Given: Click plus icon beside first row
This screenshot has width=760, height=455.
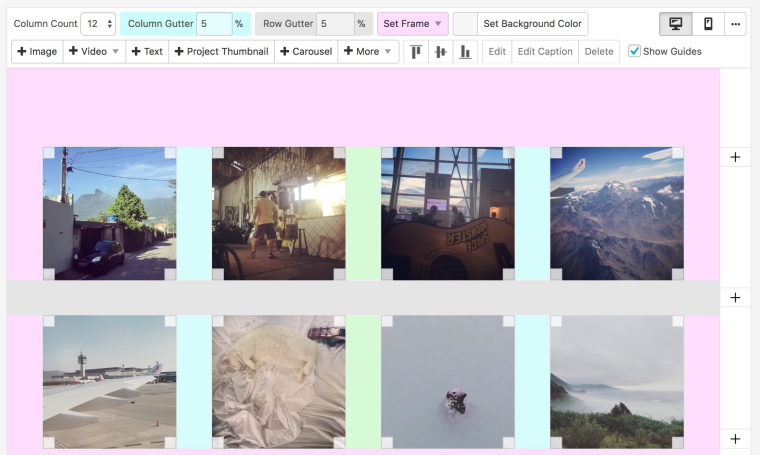Looking at the screenshot, I should click(x=735, y=157).
